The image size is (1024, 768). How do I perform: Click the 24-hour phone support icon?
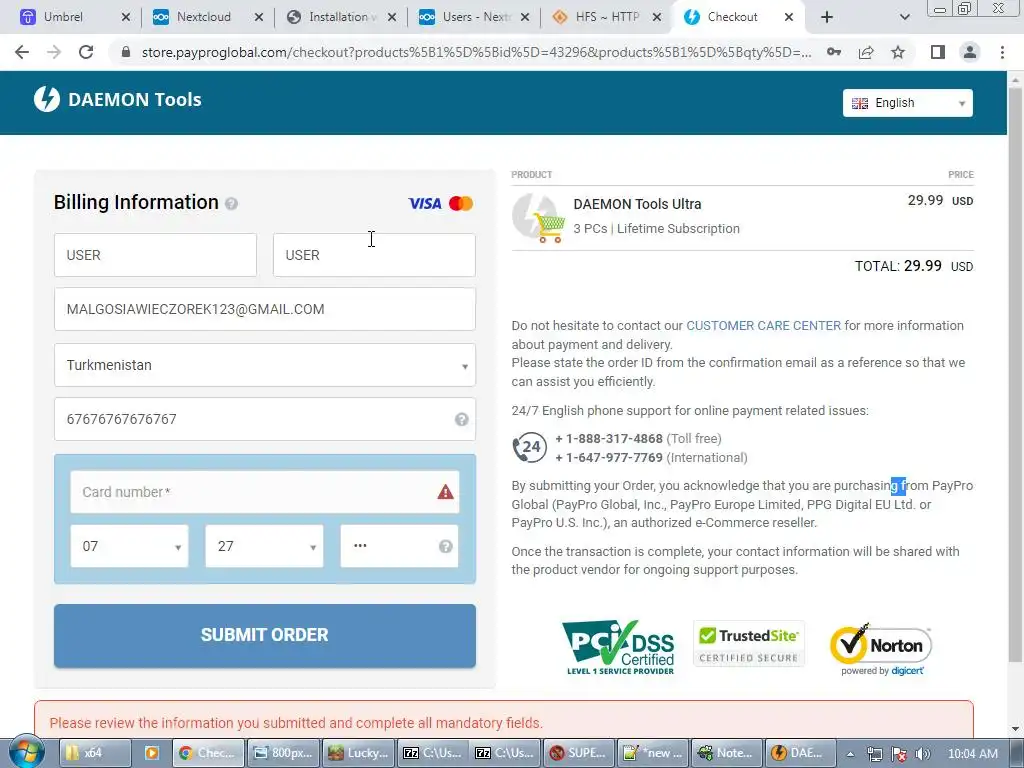529,448
